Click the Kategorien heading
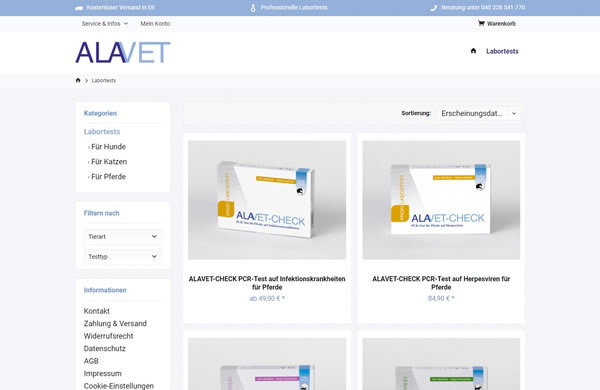This screenshot has width=600, height=390. (x=100, y=113)
